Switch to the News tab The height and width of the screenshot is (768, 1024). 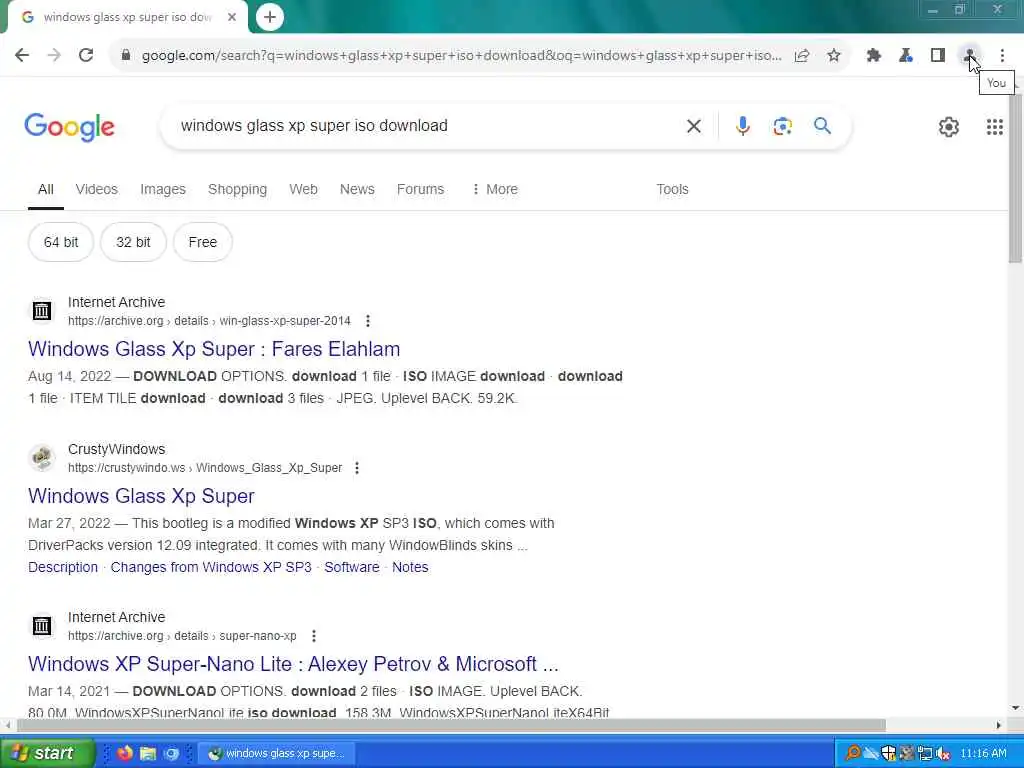coord(357,189)
